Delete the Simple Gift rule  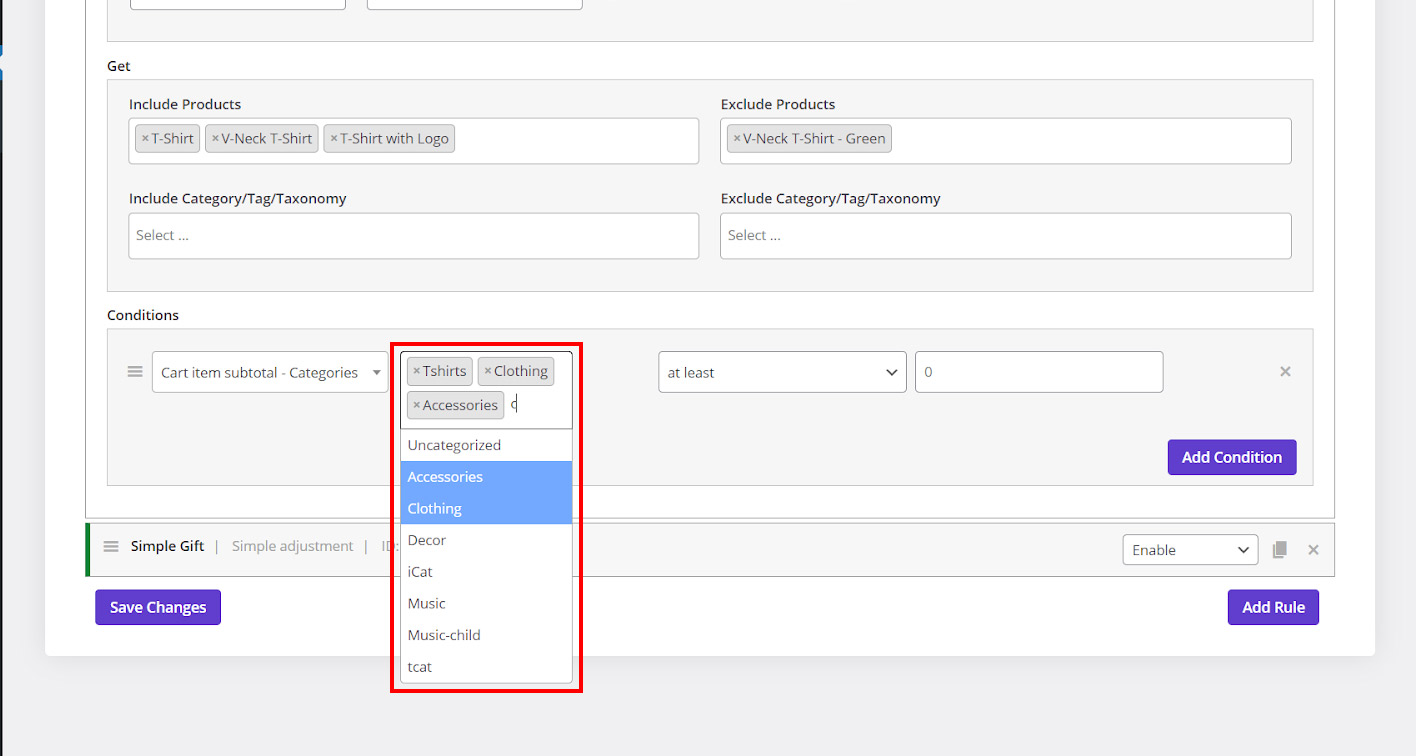1313,550
